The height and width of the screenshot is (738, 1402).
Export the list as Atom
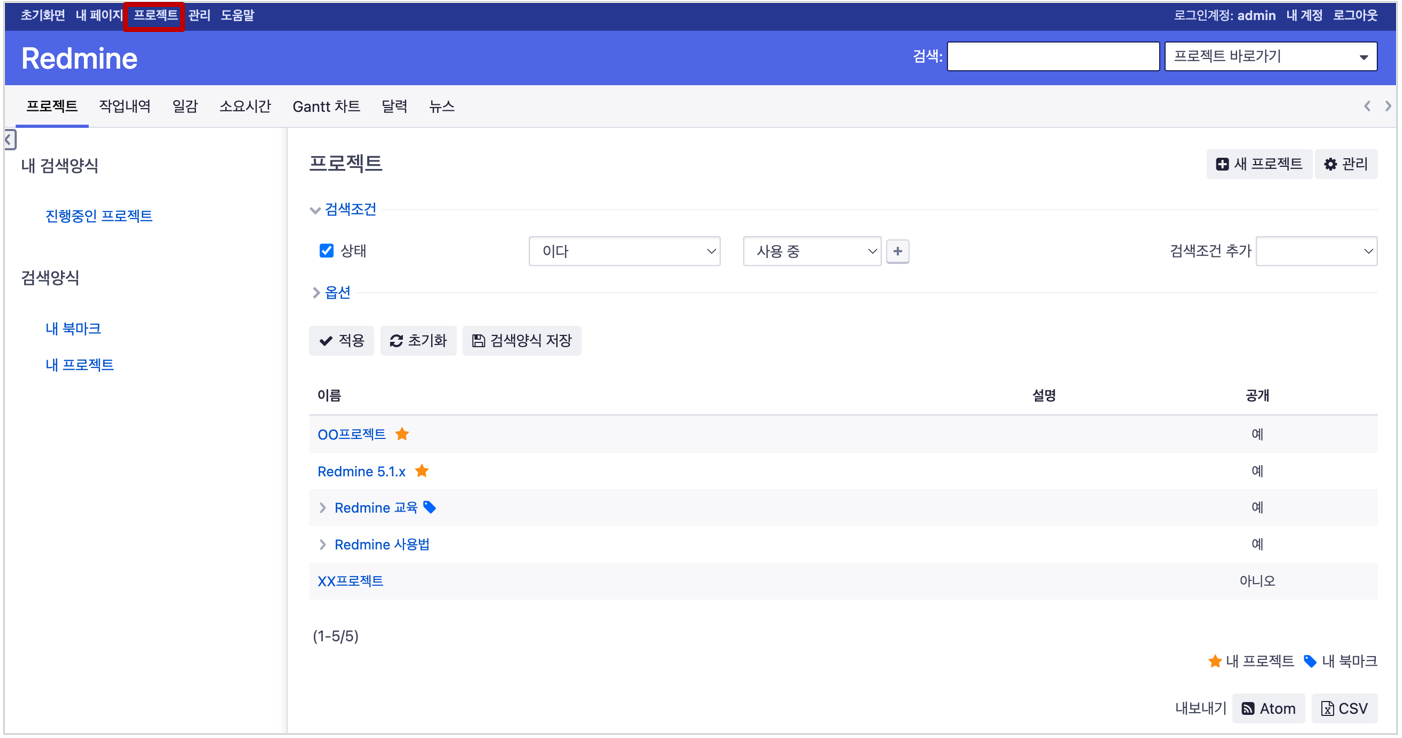[1269, 708]
